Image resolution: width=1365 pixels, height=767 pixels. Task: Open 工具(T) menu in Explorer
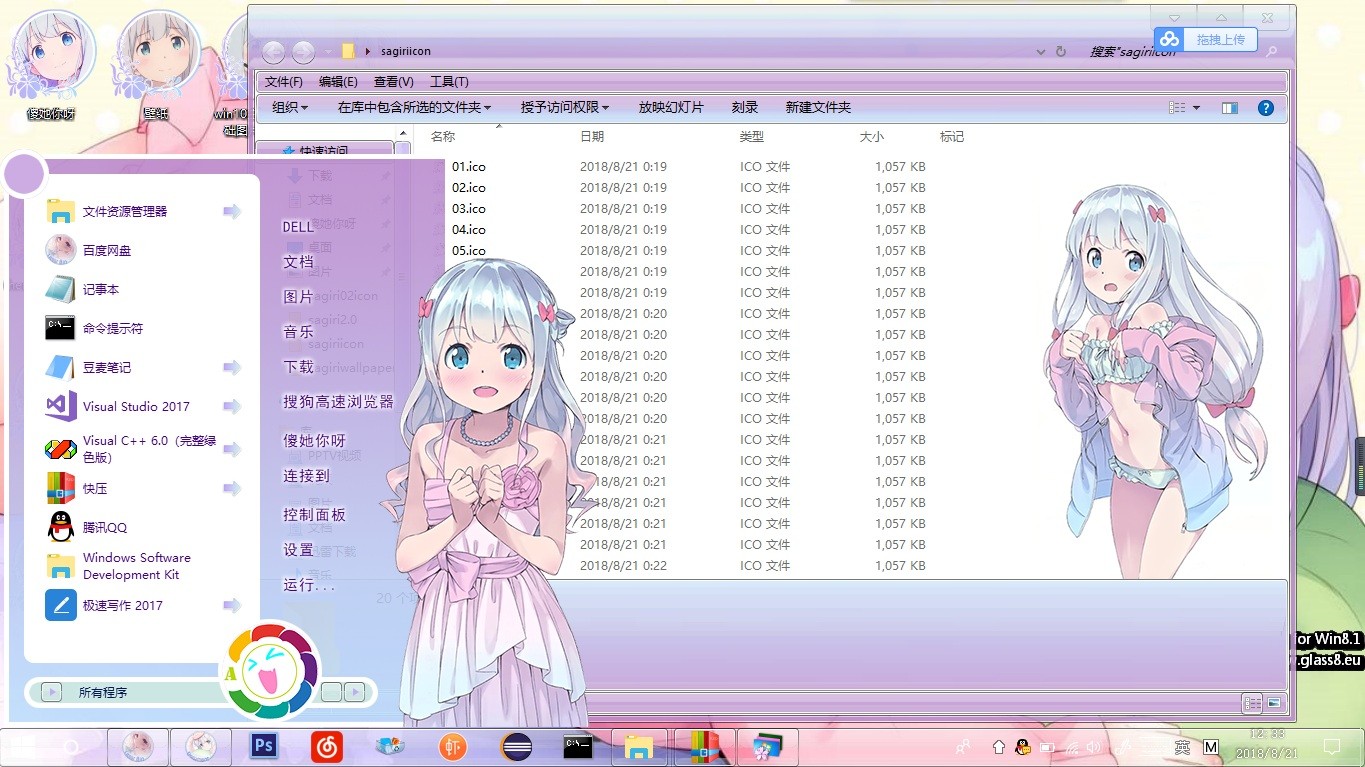pyautogui.click(x=449, y=82)
